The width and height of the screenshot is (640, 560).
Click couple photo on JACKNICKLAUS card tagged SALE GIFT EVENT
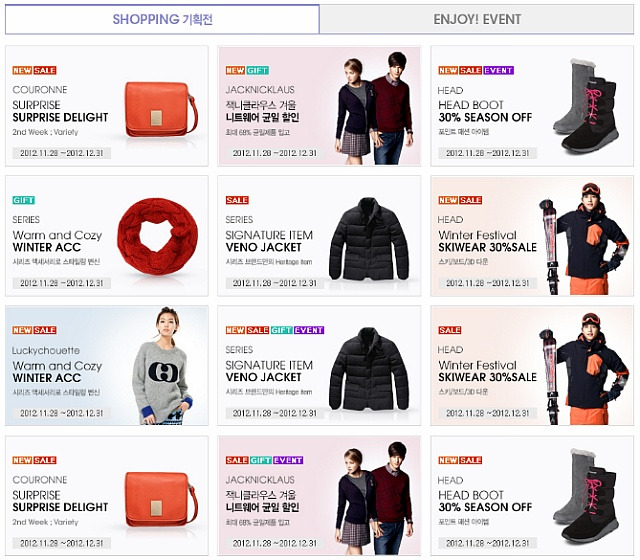374,498
